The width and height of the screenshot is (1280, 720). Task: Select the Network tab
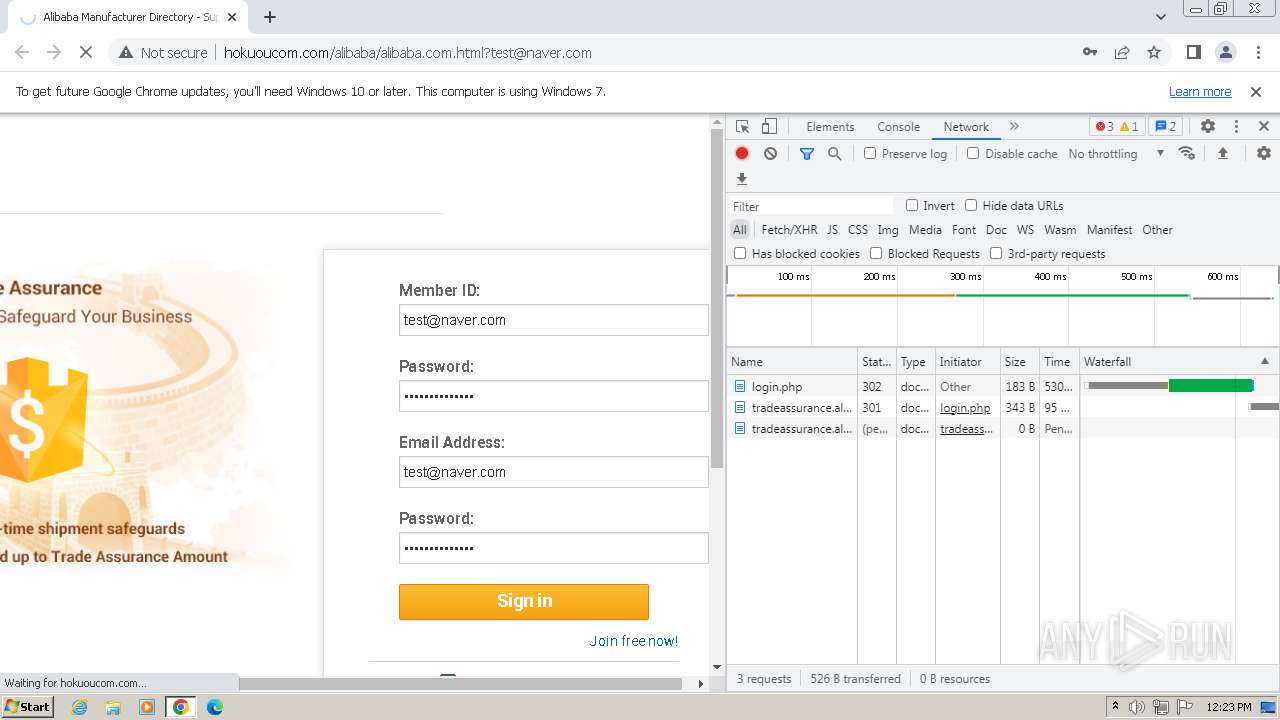pos(966,127)
